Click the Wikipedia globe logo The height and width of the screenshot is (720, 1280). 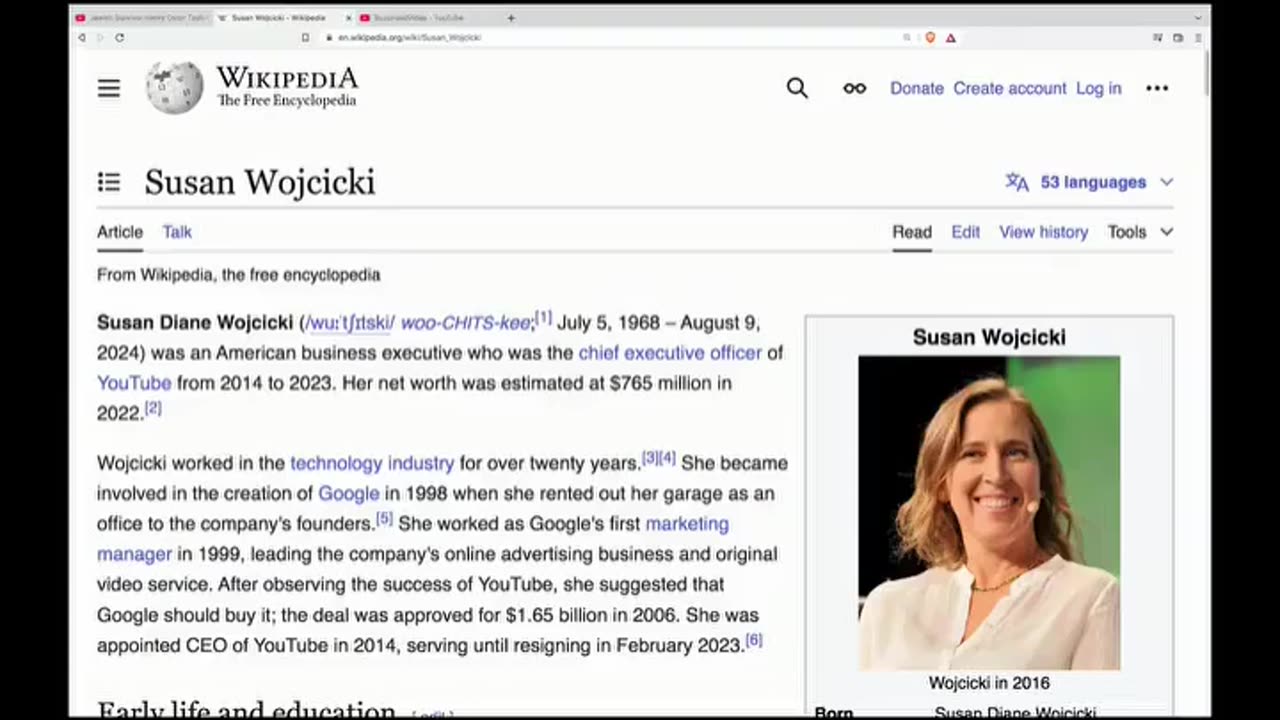174,87
